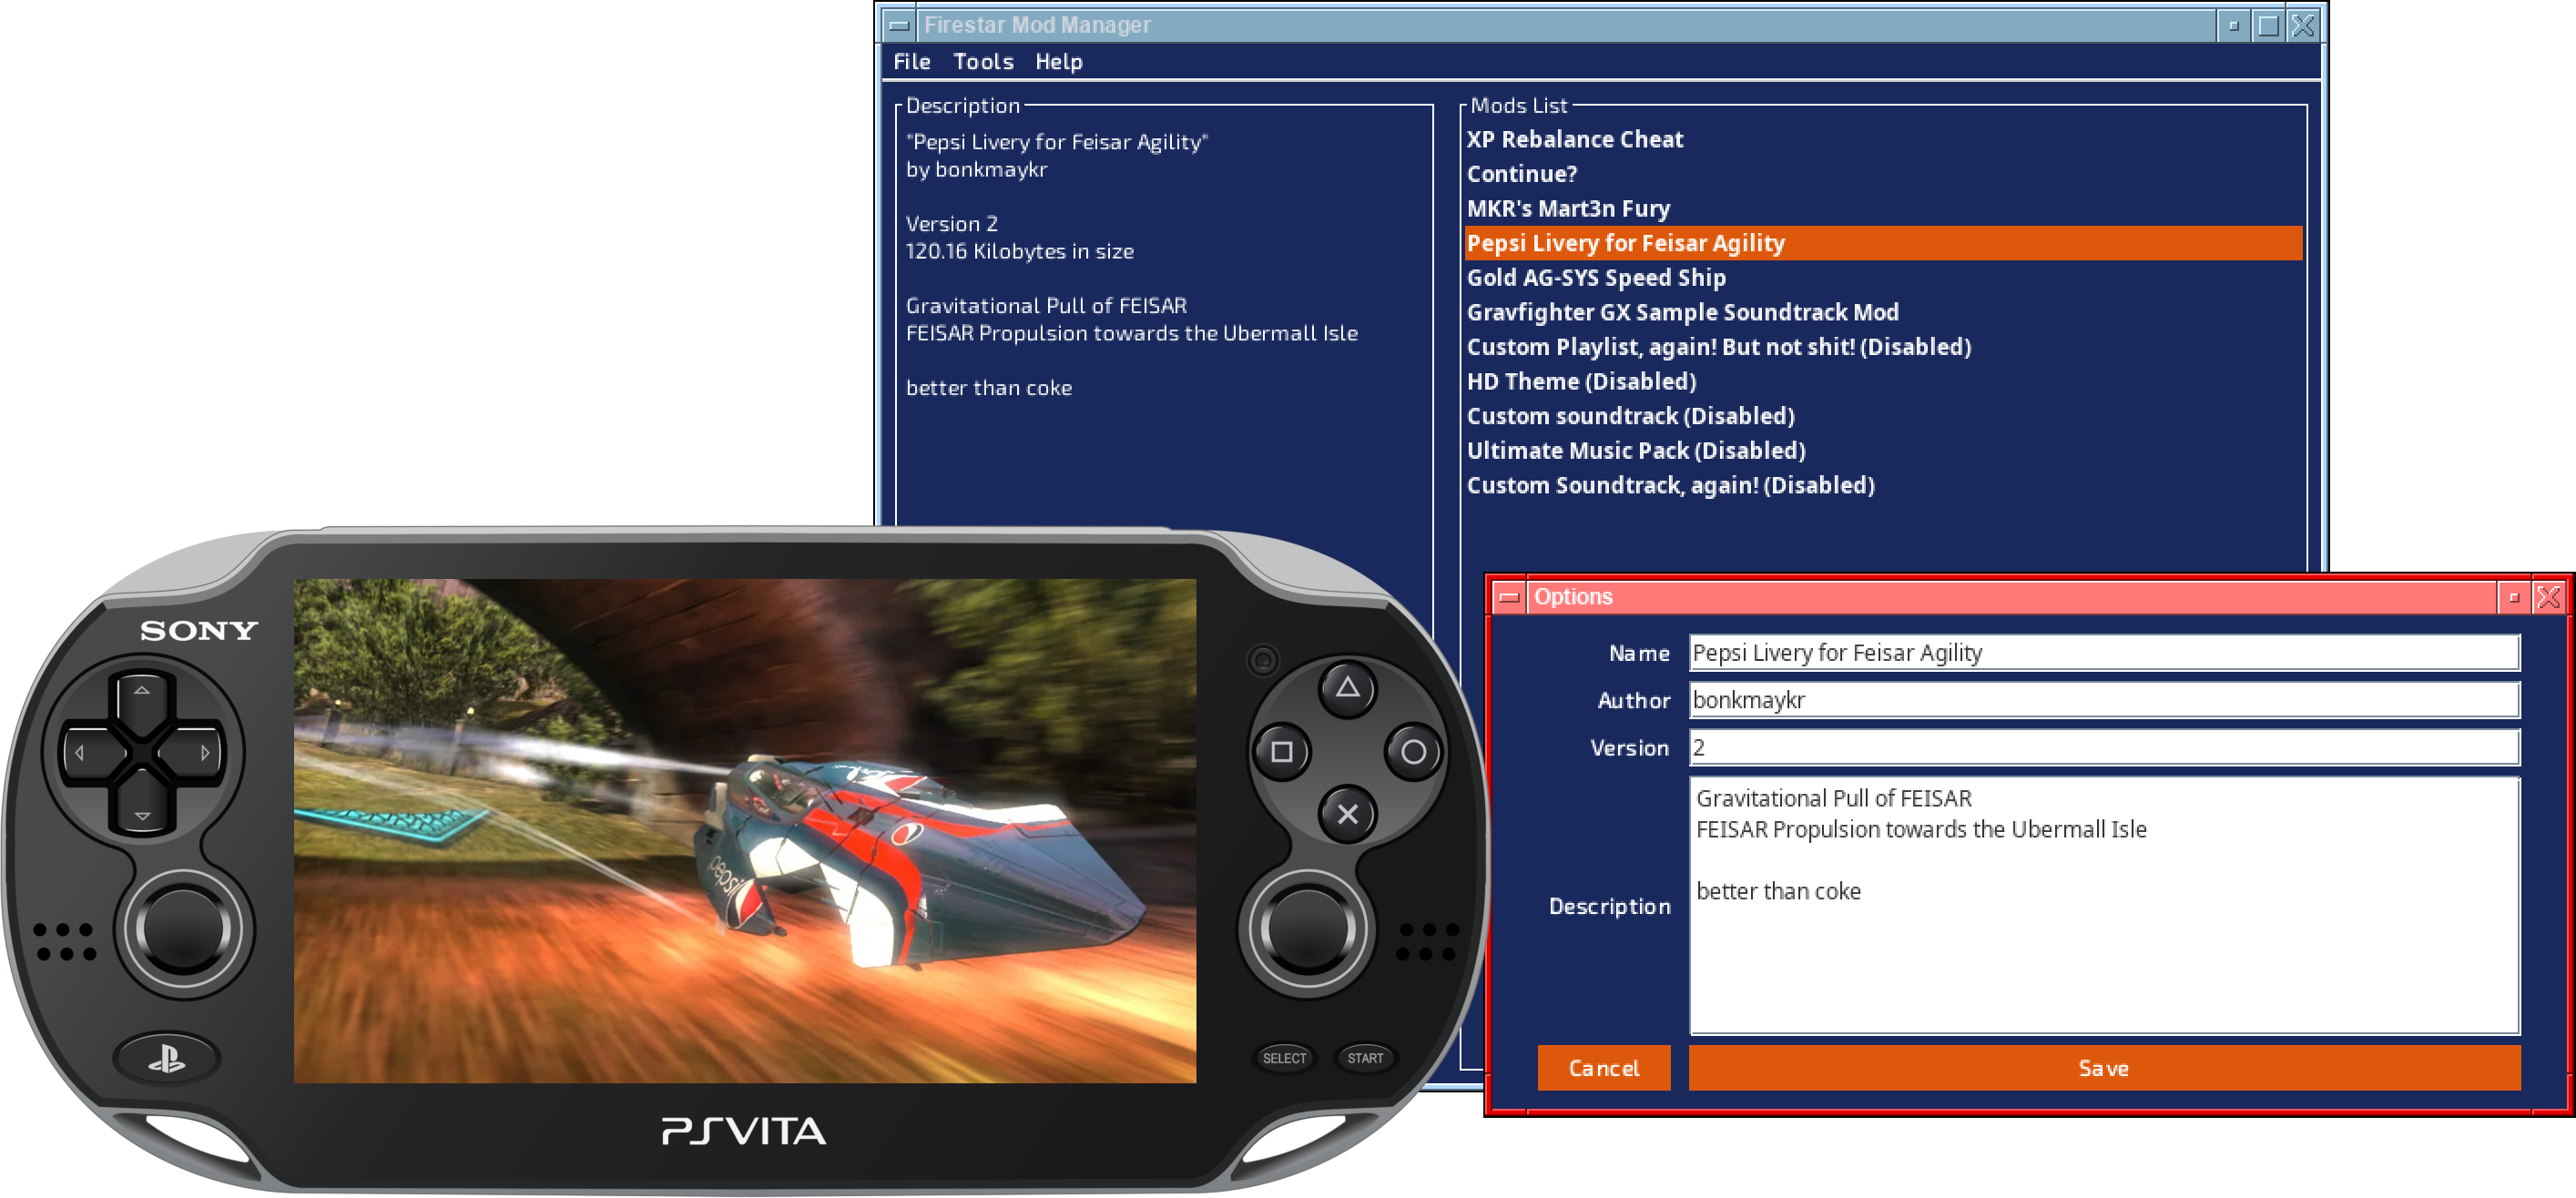Open Options window system menu icon
This screenshot has width=2576, height=1198.
1508,597
